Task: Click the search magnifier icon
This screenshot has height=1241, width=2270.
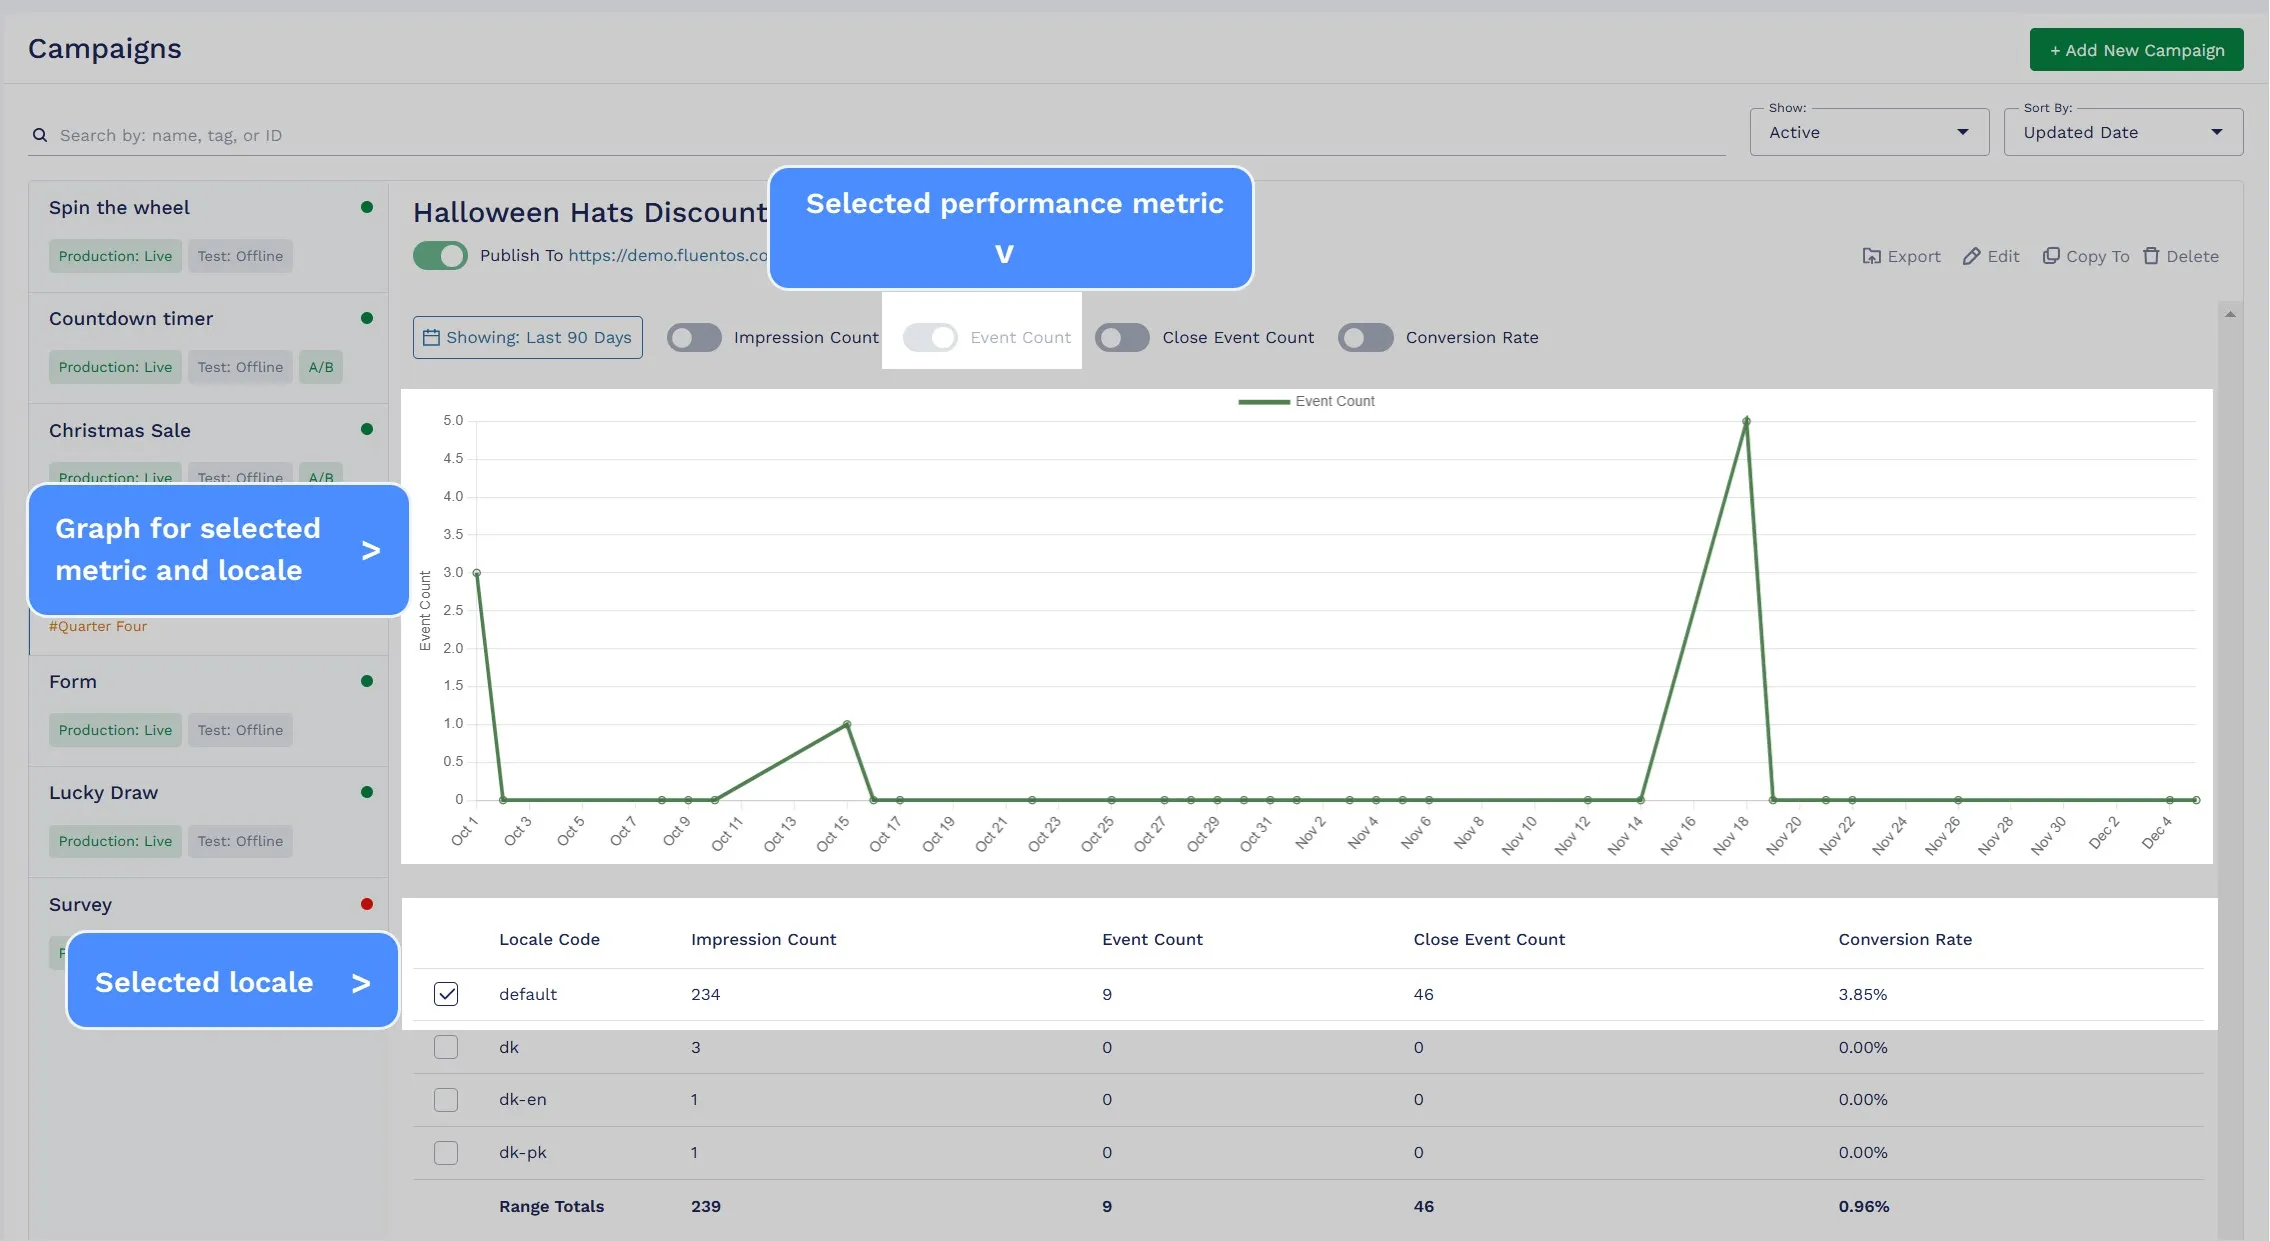Action: pyautogui.click(x=40, y=135)
